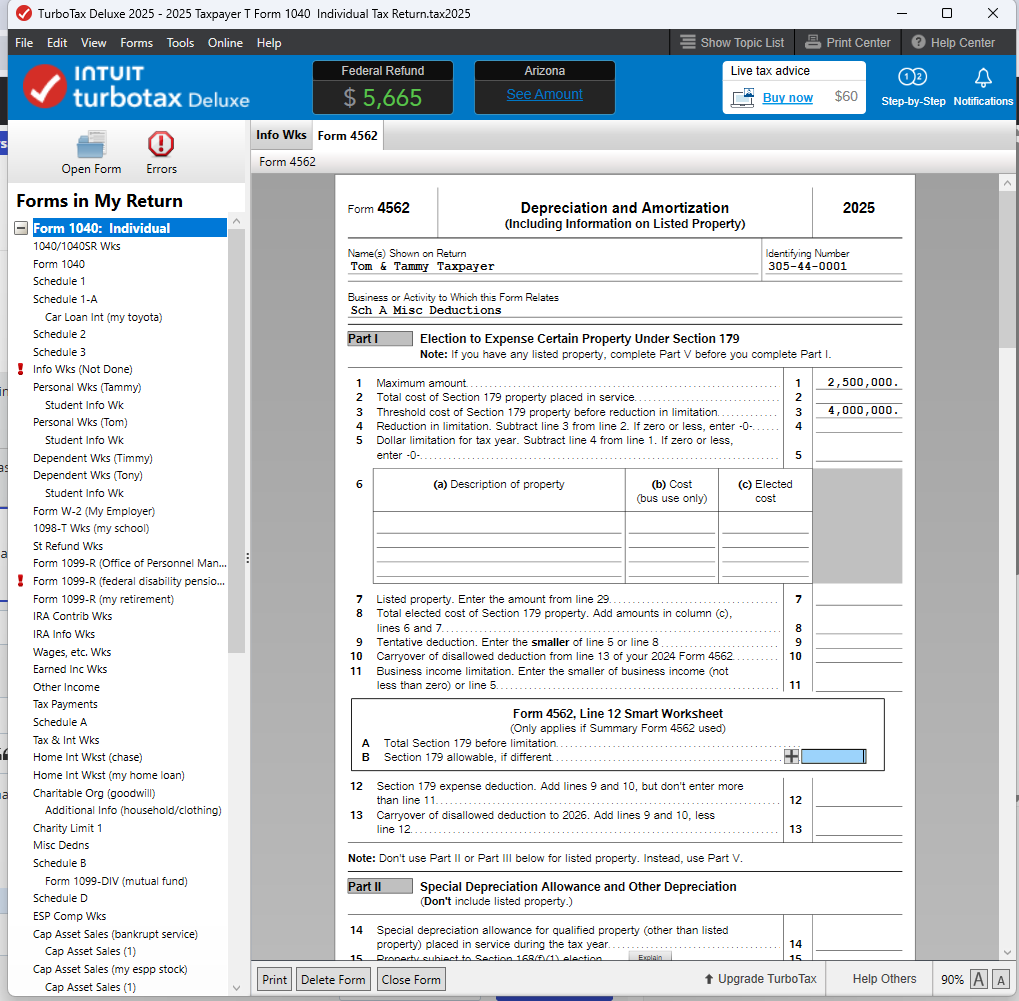The height and width of the screenshot is (1001, 1019).
Task: Open Home Int Wkst (chase)
Action: (x=88, y=757)
